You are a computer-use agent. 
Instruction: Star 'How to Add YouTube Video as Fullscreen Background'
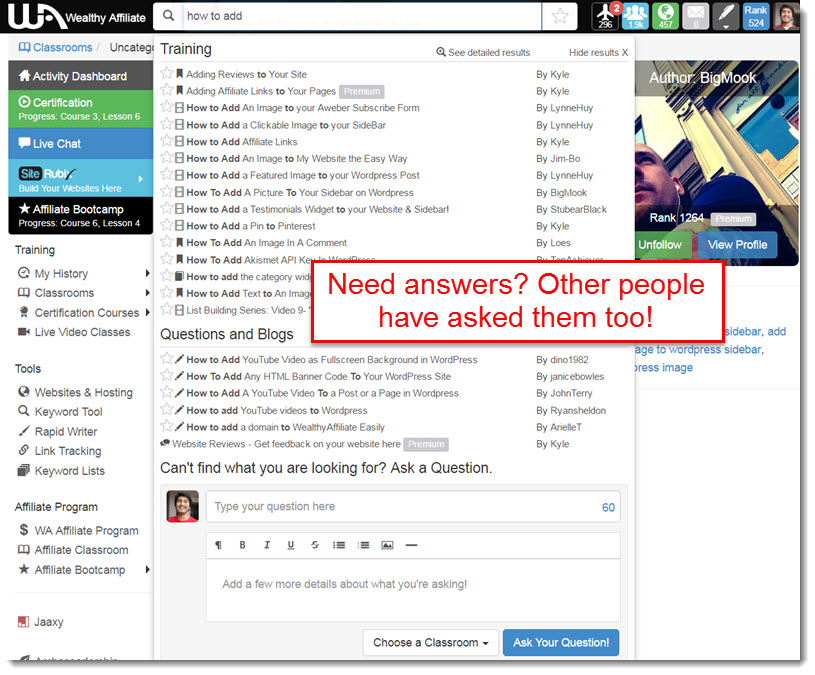pos(166,359)
